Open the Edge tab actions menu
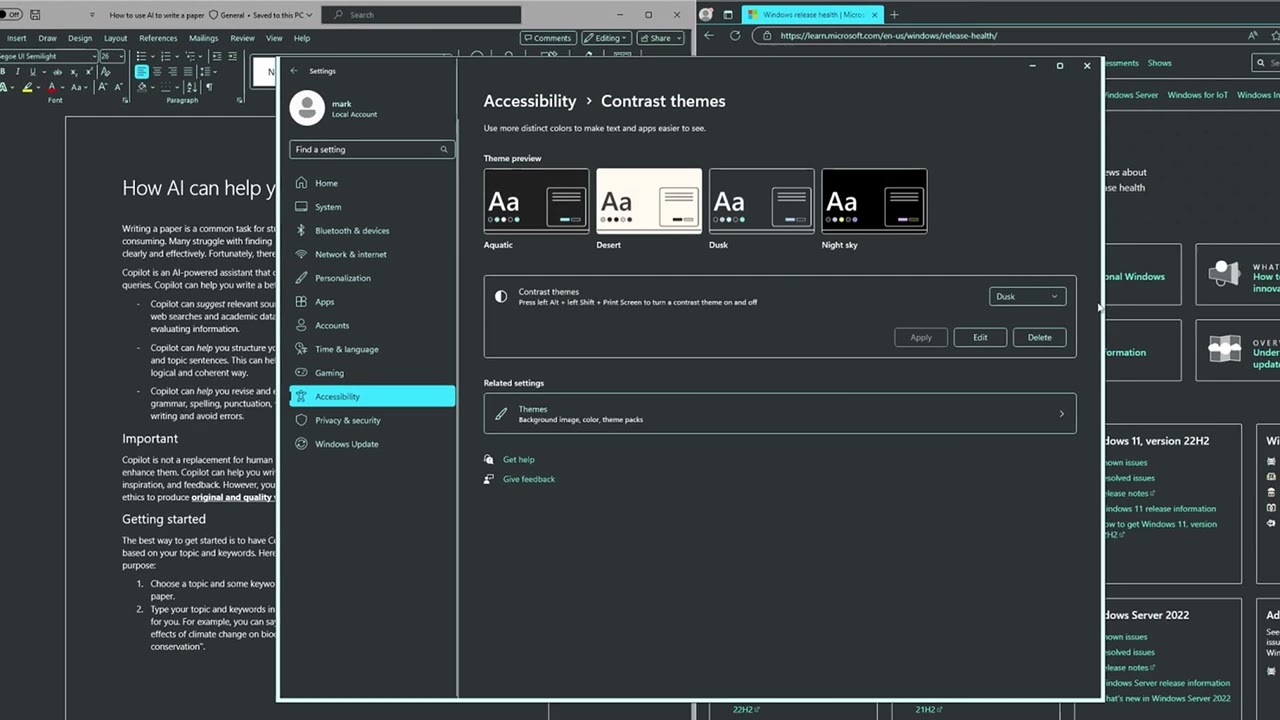 click(x=728, y=14)
